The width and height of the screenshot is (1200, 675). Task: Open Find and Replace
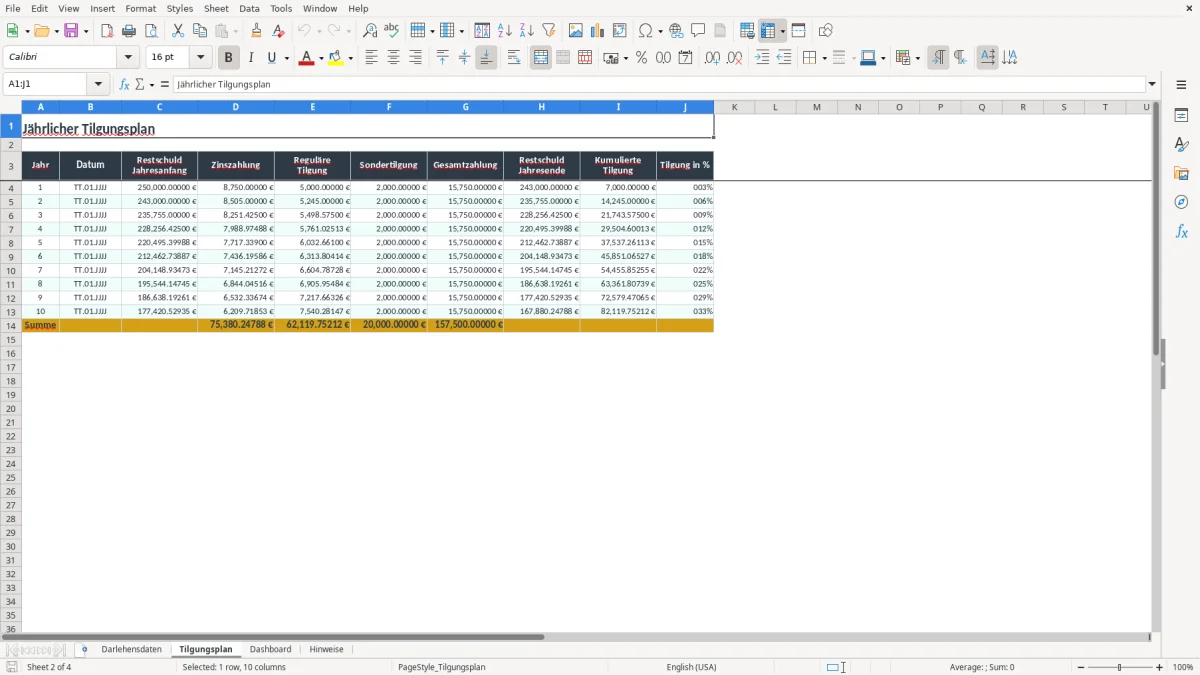(x=370, y=31)
